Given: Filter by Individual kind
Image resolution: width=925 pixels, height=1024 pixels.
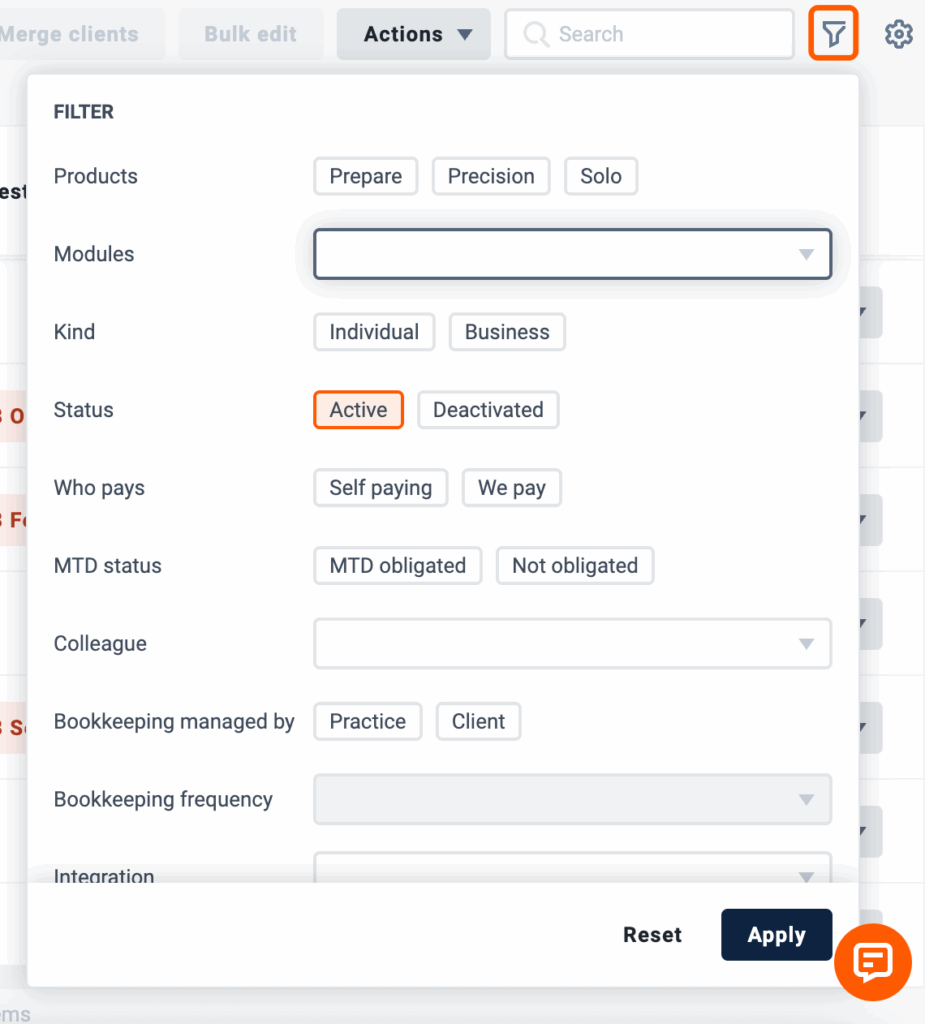Looking at the screenshot, I should 374,332.
